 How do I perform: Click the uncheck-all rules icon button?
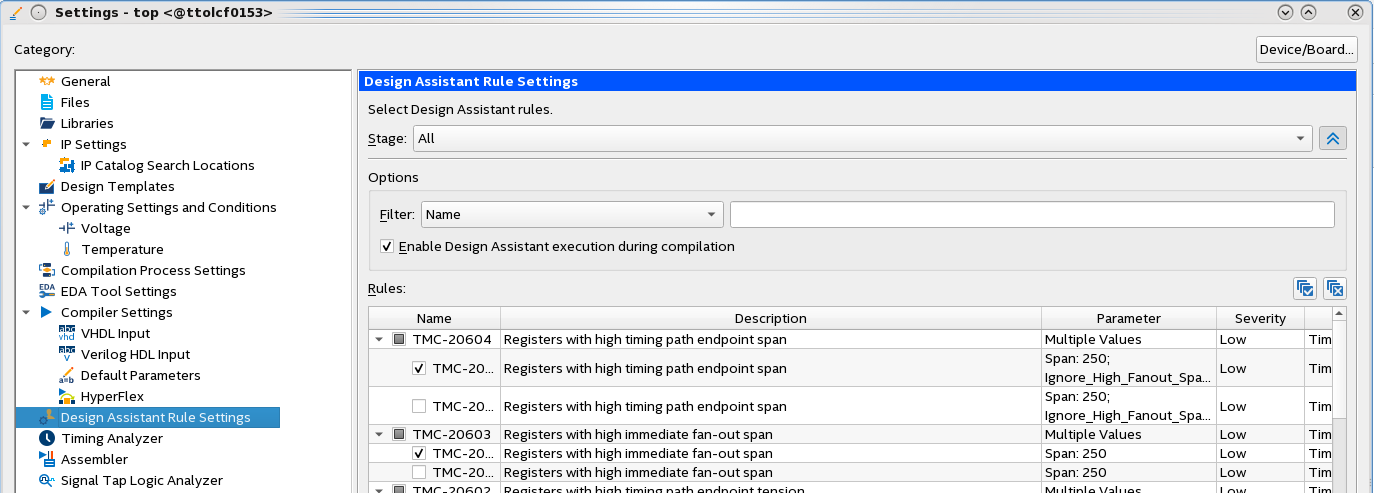[x=1335, y=289]
